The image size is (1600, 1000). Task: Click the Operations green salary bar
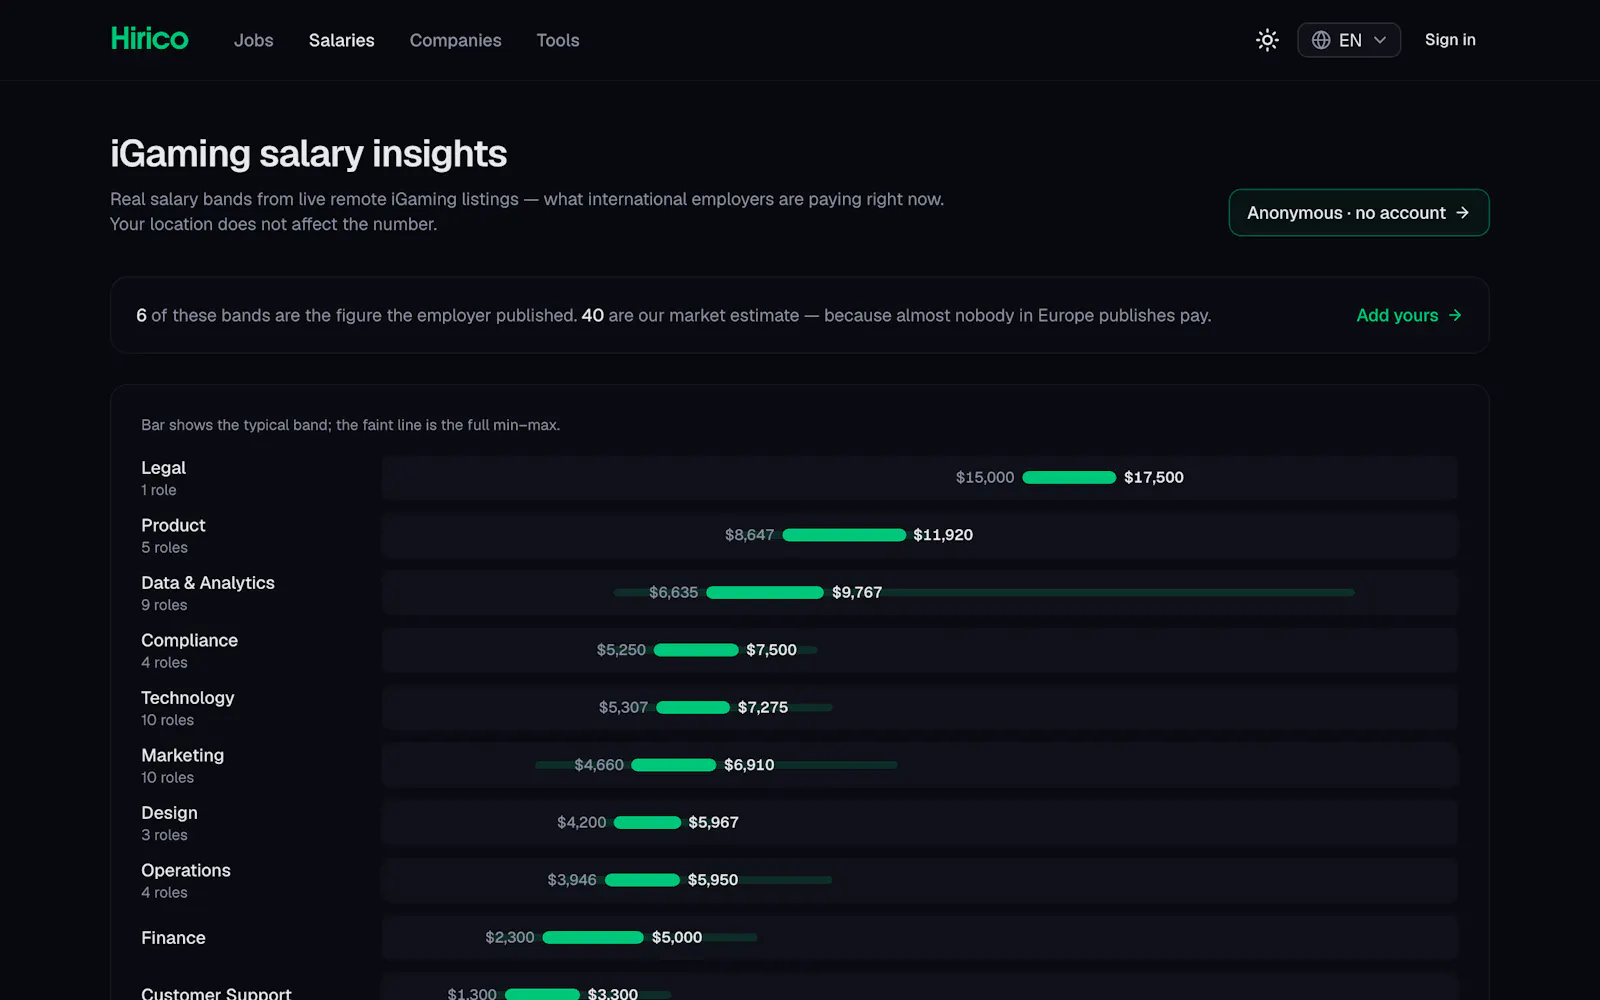click(x=643, y=880)
